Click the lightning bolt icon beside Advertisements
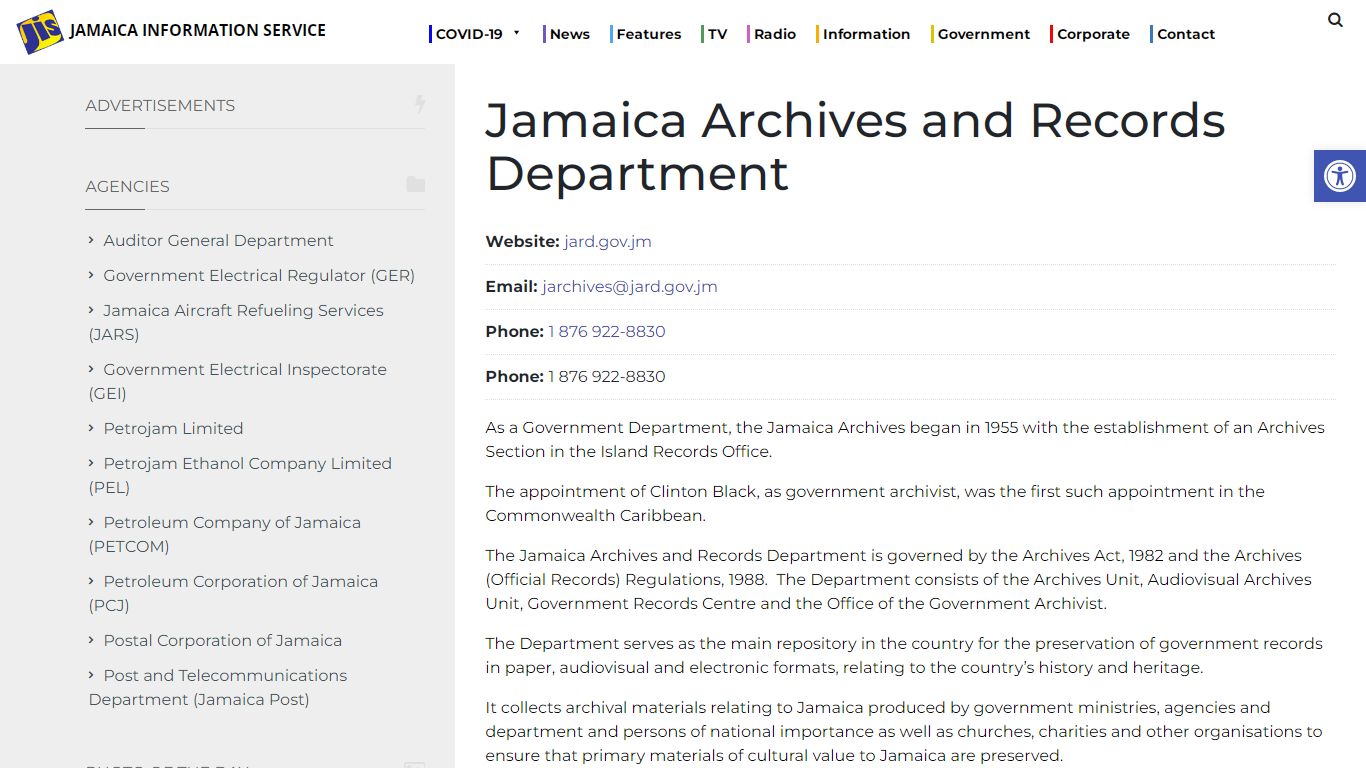 420,104
